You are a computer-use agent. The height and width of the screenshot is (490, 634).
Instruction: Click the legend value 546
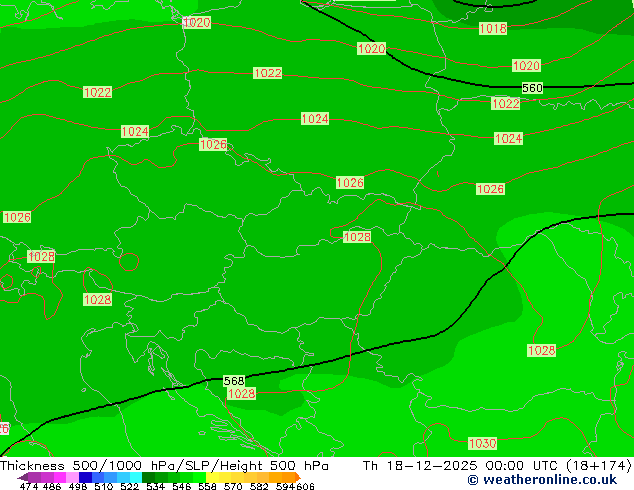pos(181,486)
